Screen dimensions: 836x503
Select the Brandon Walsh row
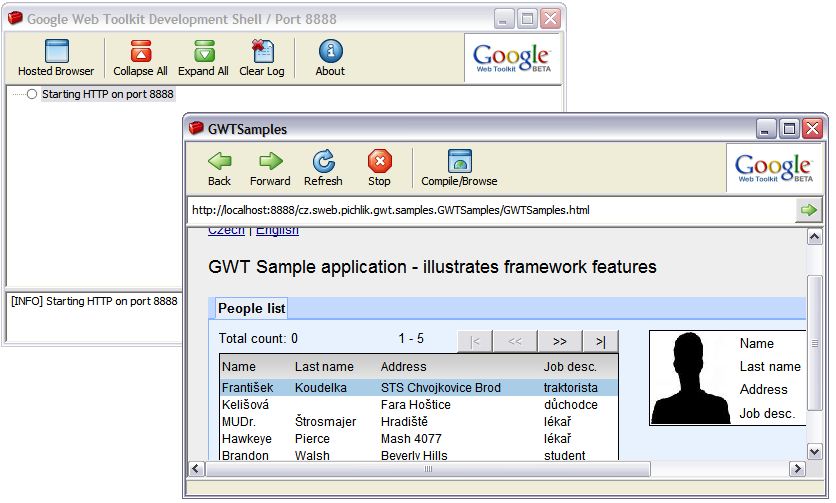(x=419, y=455)
